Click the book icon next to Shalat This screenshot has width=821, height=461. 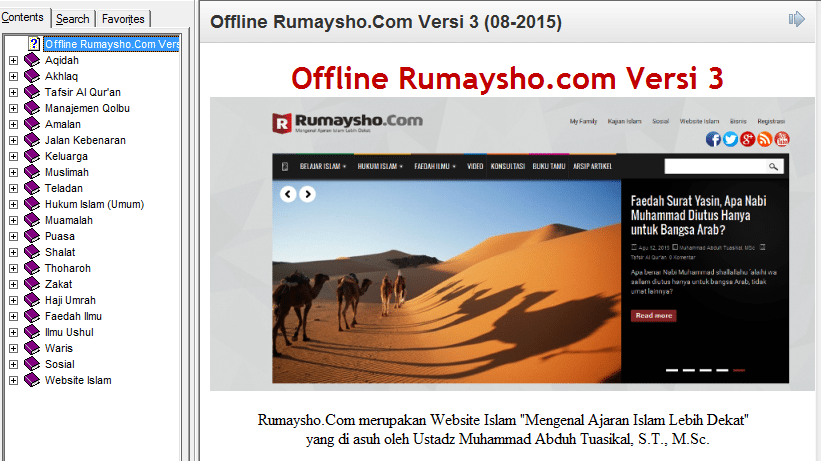[x=32, y=252]
